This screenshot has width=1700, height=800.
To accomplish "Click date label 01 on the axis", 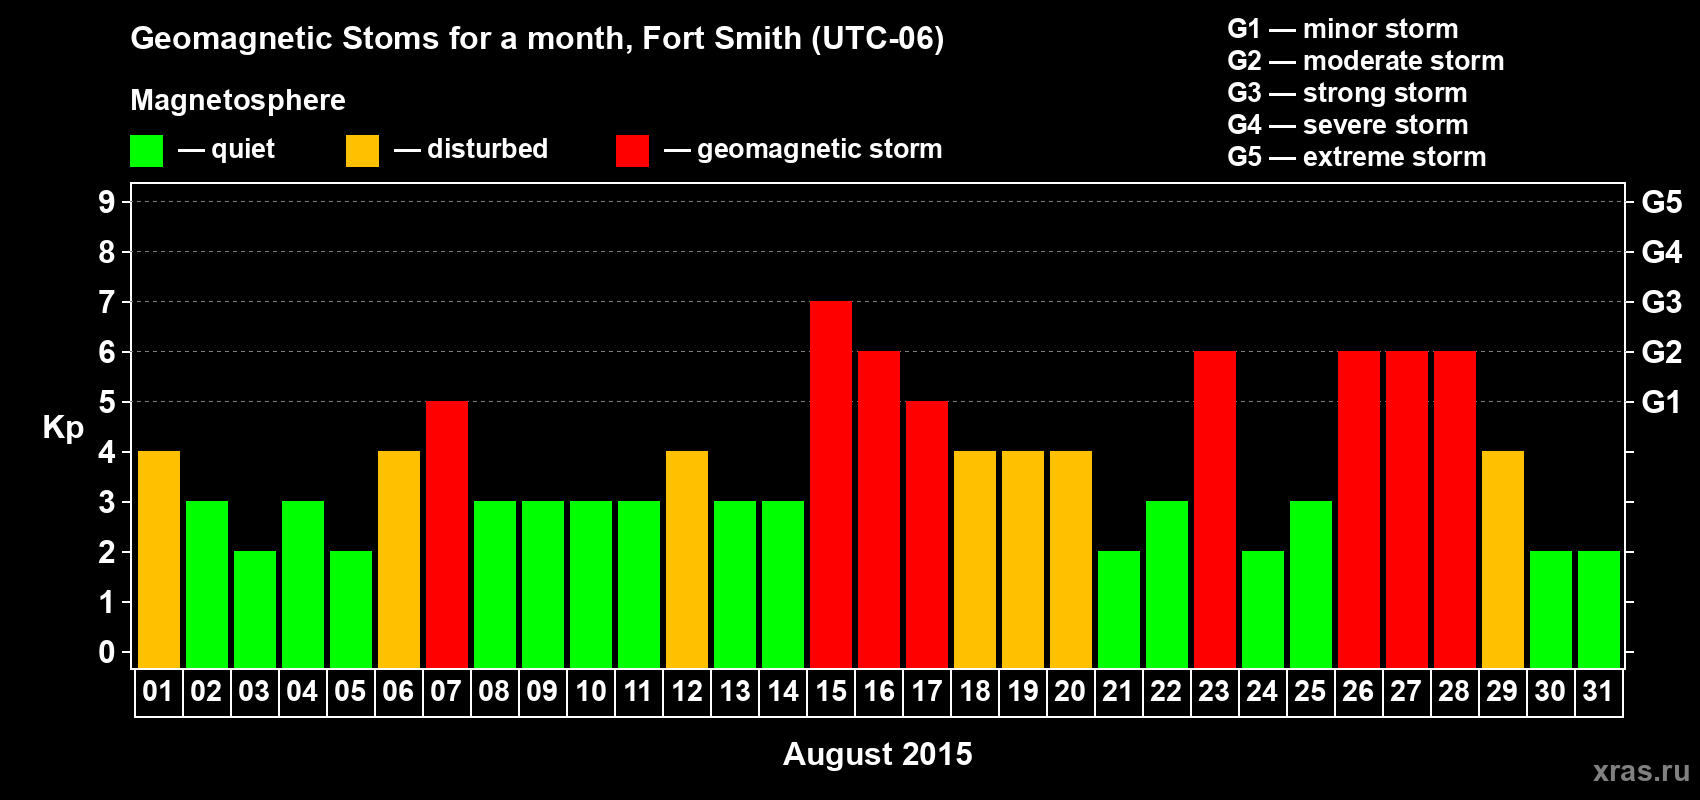I will [x=158, y=692].
